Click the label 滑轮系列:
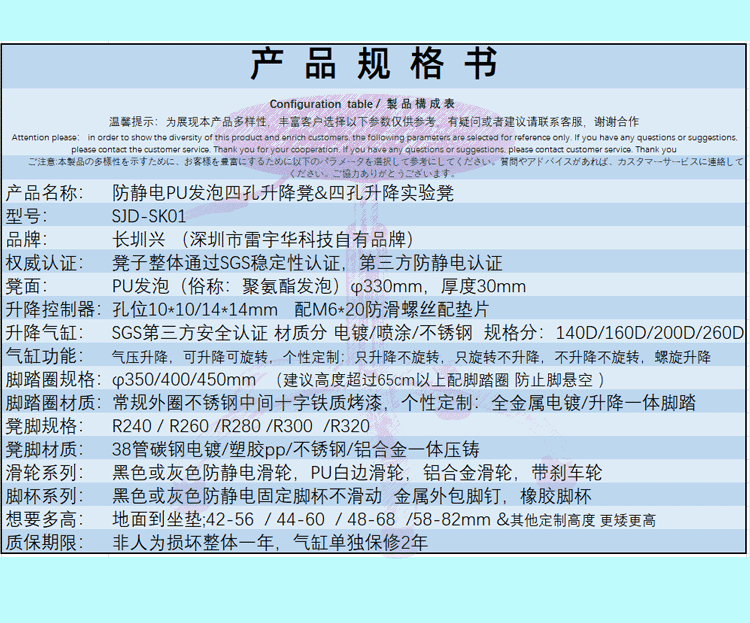This screenshot has width=750, height=623. click(x=44, y=473)
